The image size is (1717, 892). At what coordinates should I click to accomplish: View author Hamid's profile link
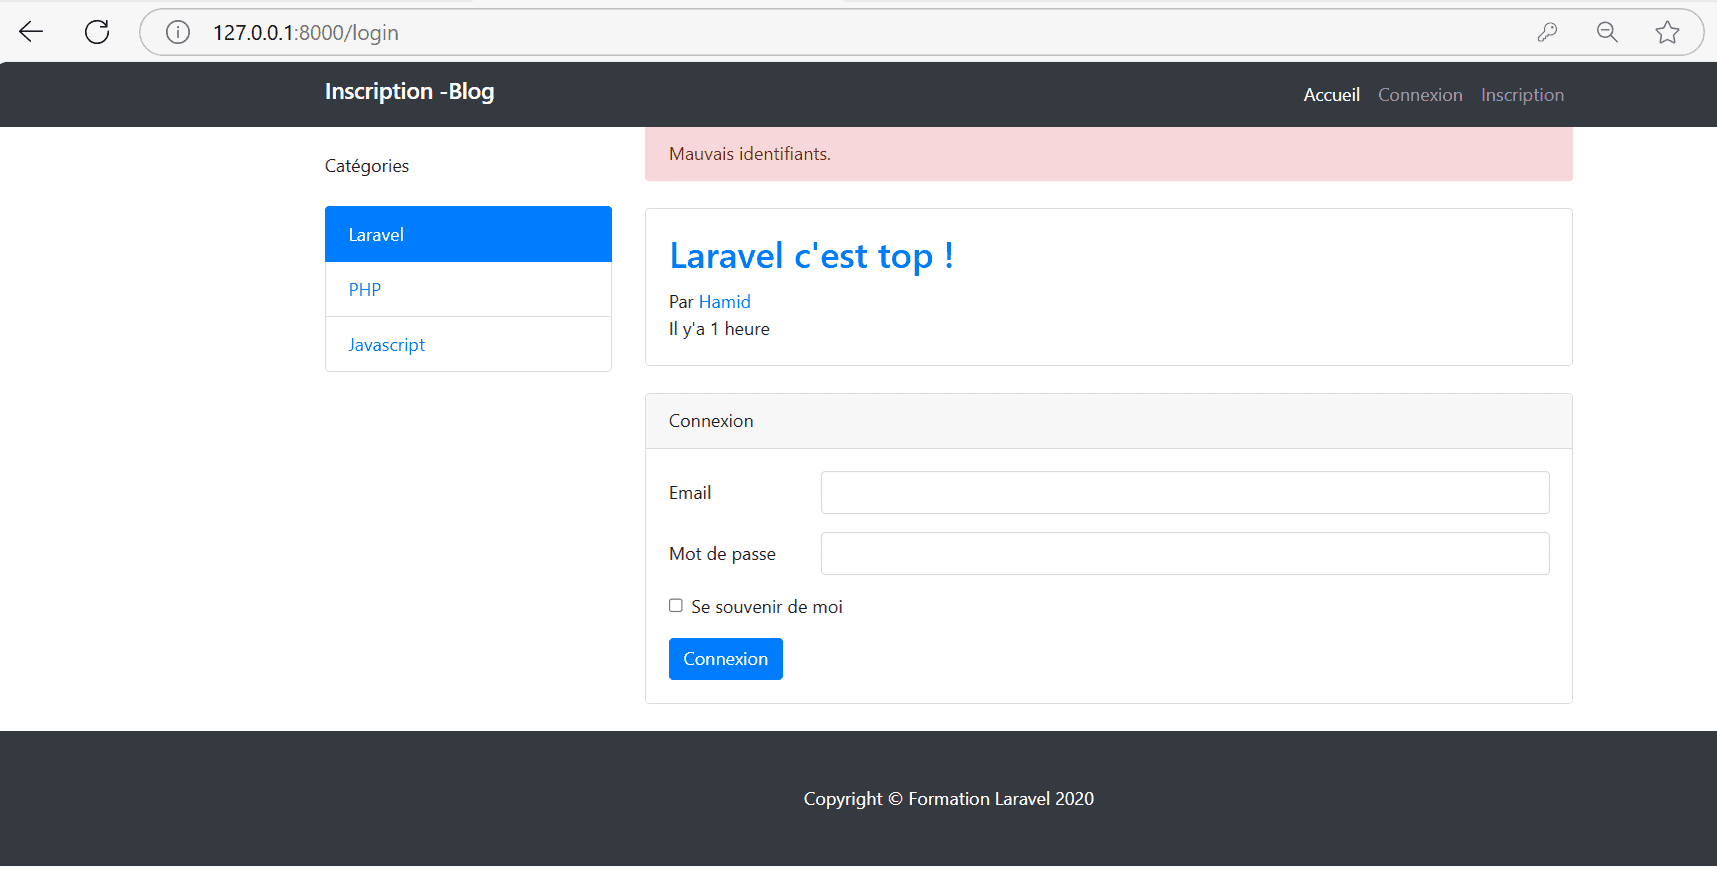(724, 302)
